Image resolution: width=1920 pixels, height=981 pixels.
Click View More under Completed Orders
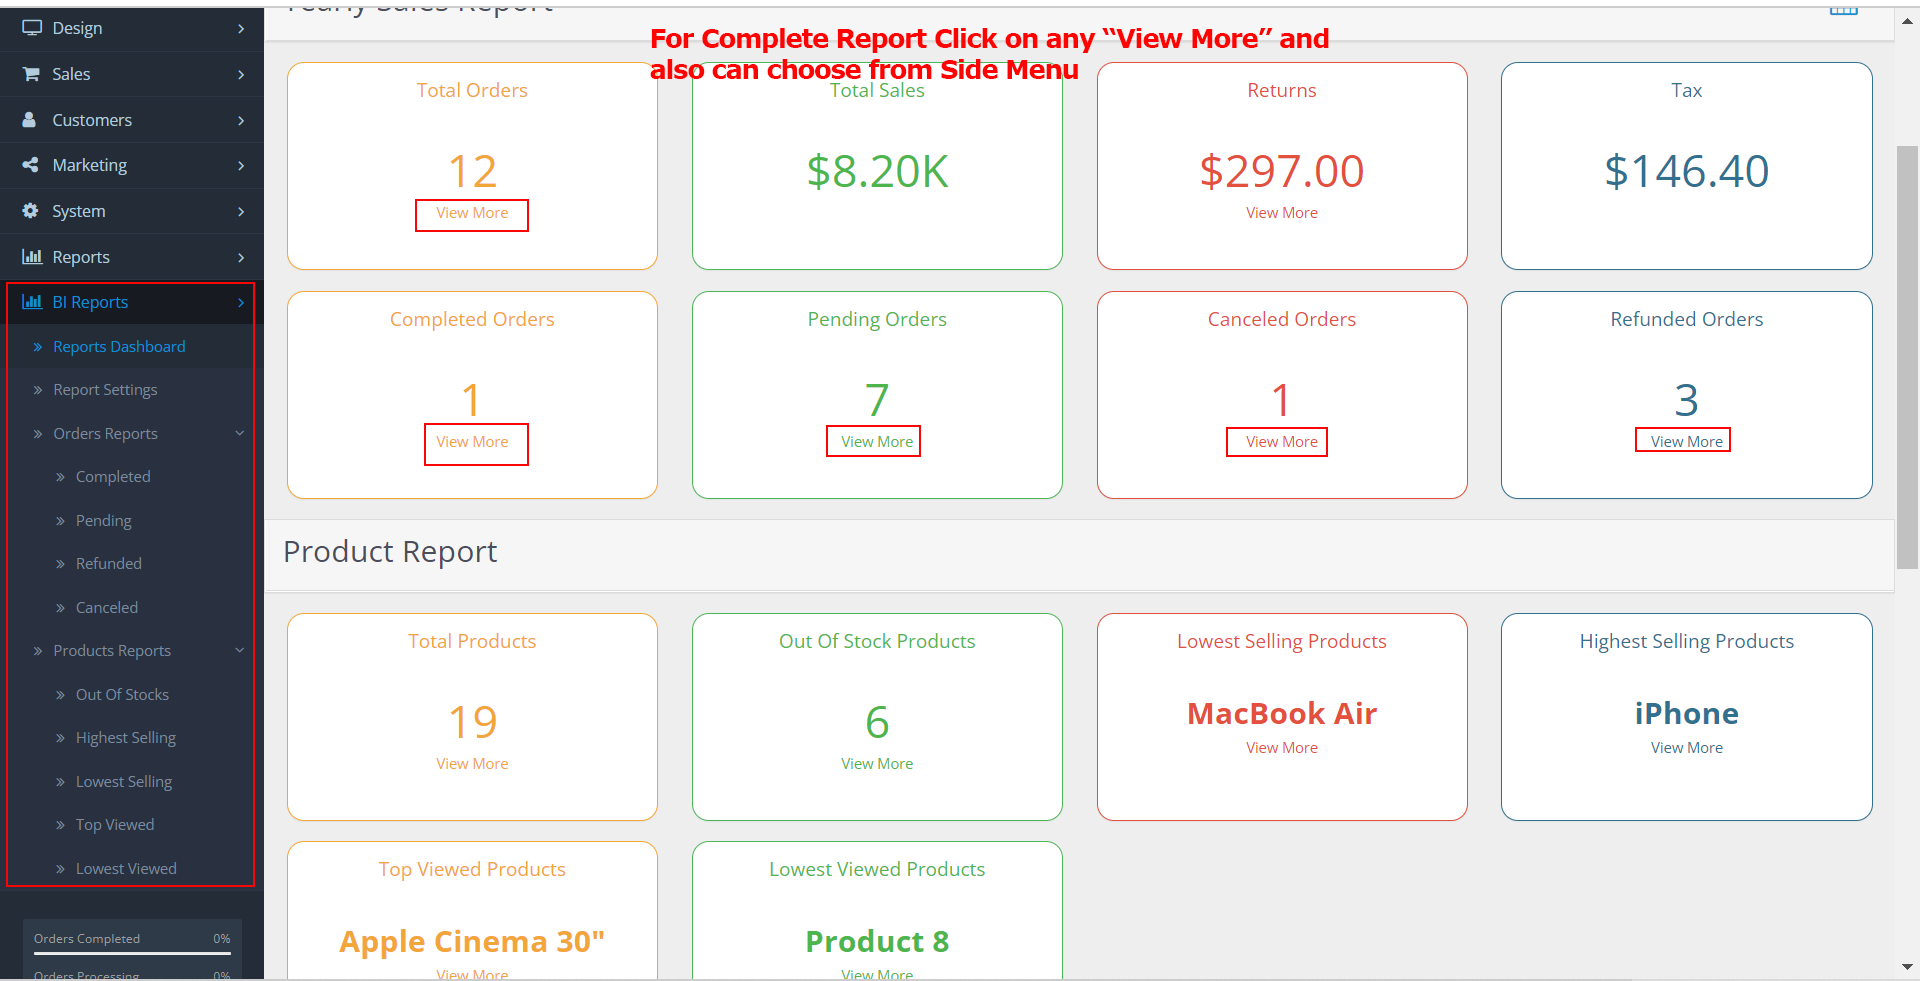(x=472, y=442)
